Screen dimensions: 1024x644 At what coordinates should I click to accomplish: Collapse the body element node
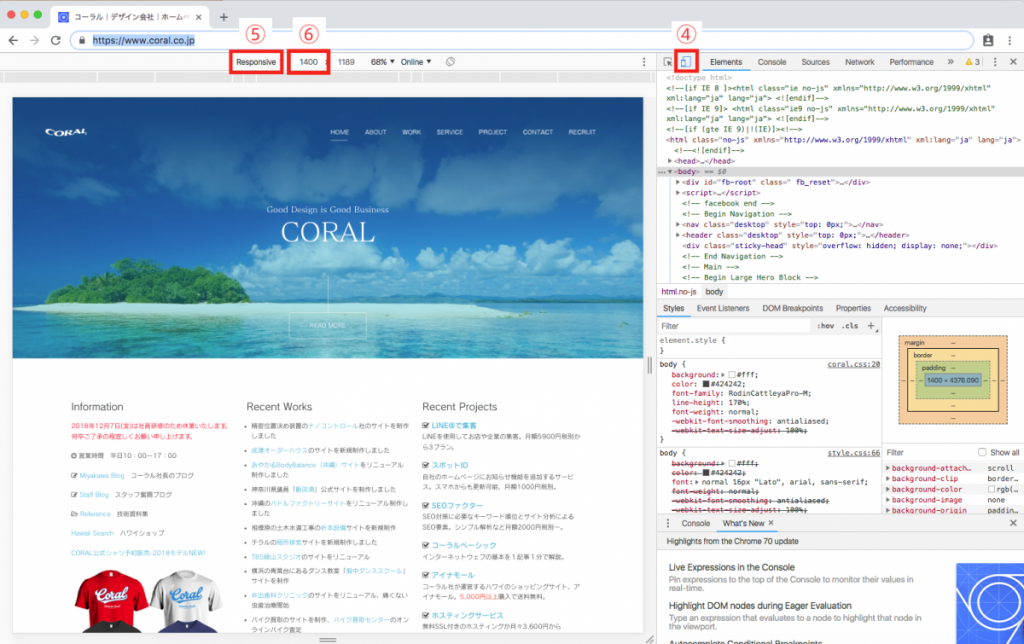[670, 172]
